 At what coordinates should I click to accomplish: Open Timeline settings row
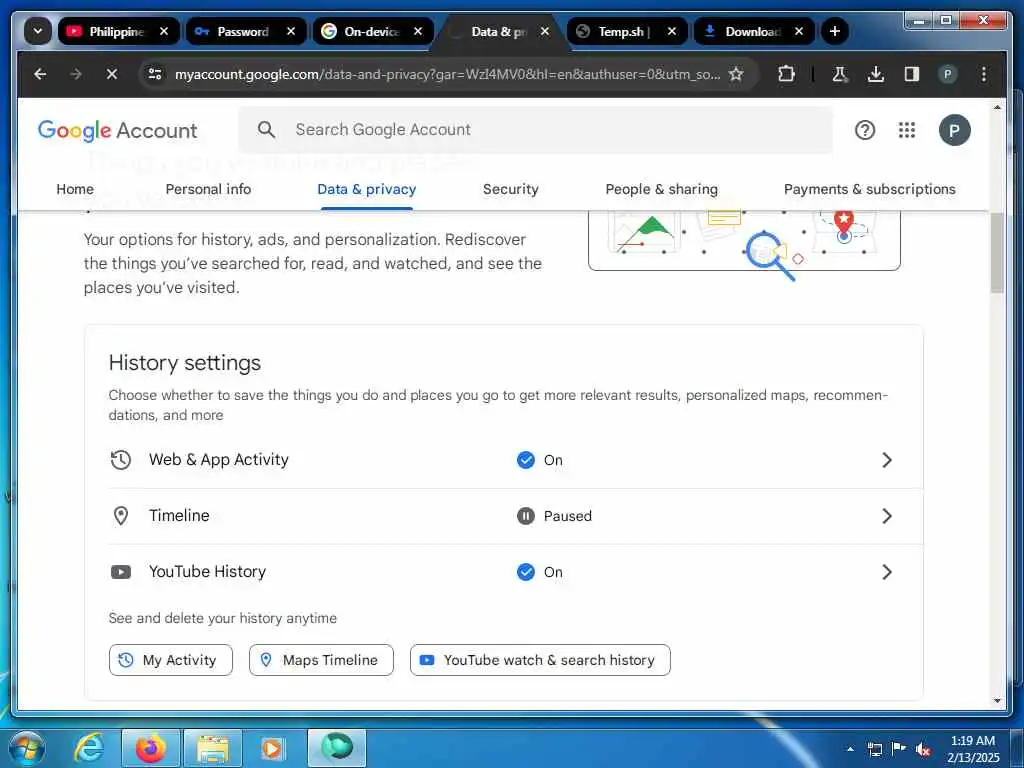pyautogui.click(x=516, y=516)
